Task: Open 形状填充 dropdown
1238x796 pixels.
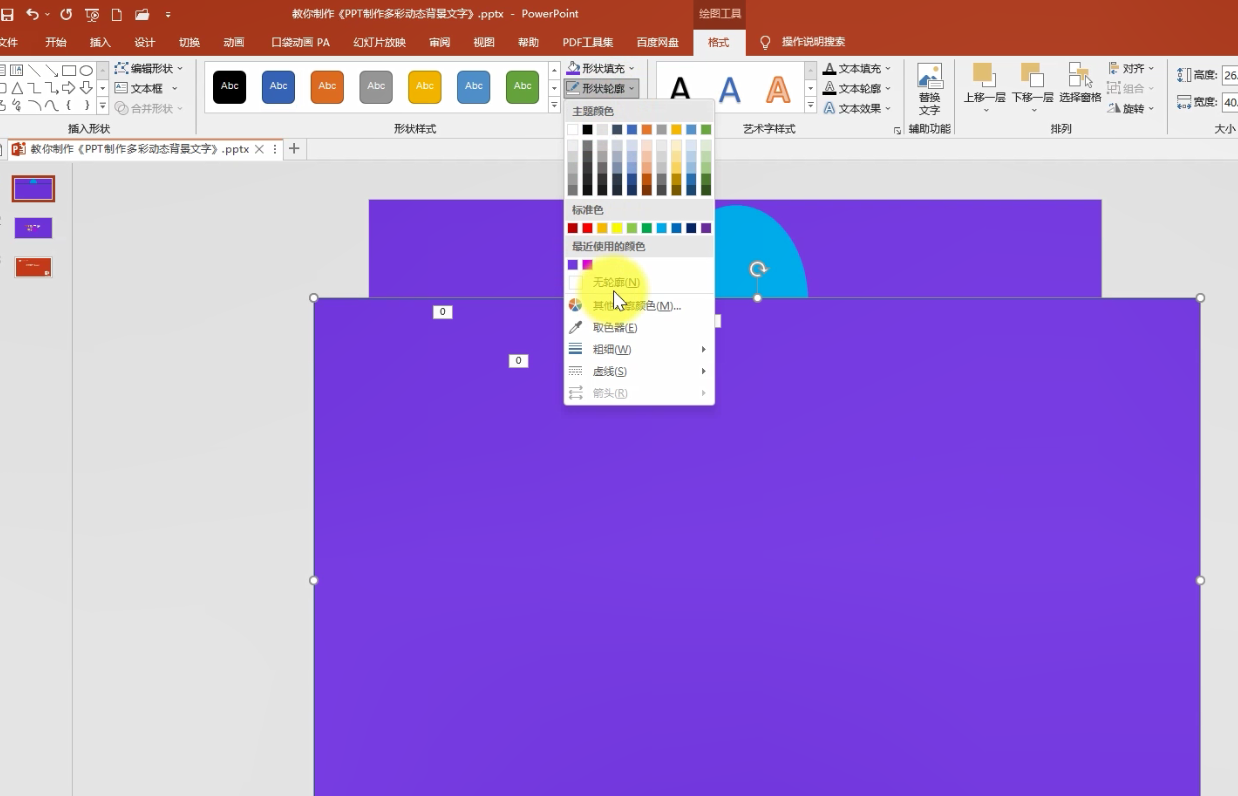Action: coord(601,68)
